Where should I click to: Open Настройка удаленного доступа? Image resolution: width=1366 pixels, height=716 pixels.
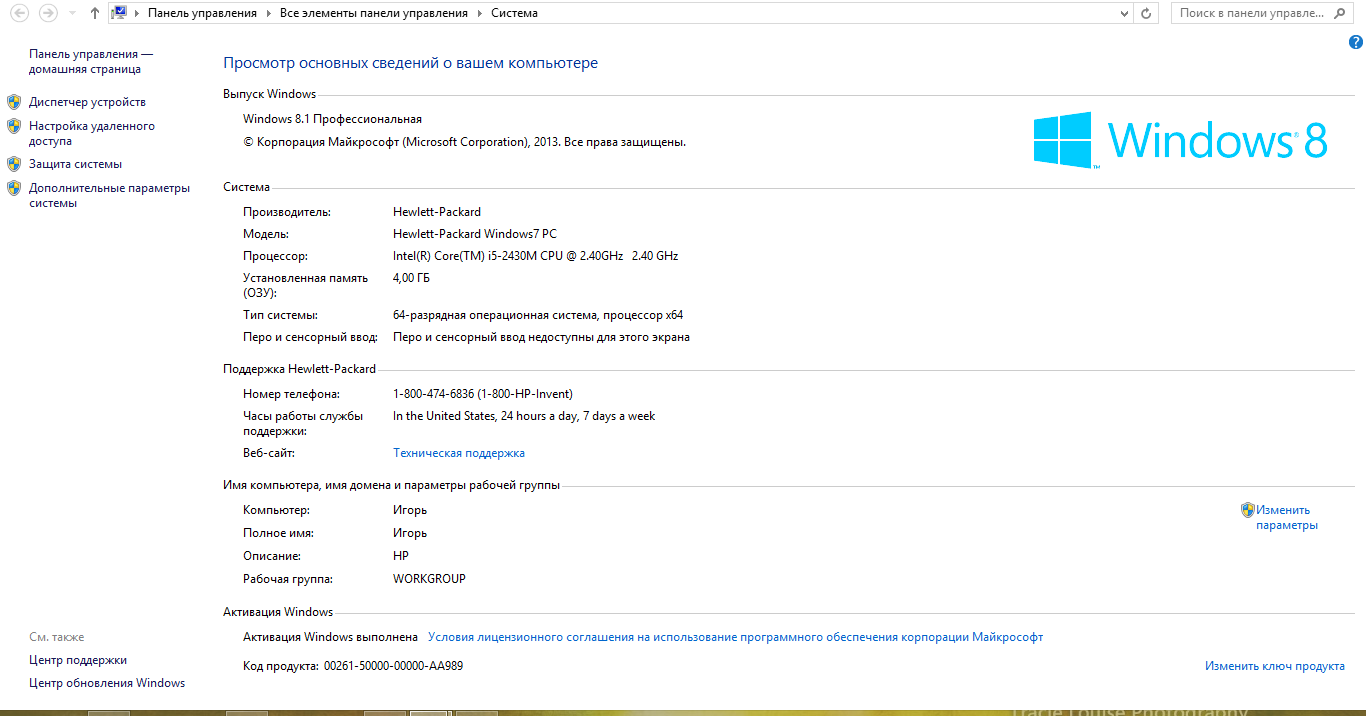(92, 134)
